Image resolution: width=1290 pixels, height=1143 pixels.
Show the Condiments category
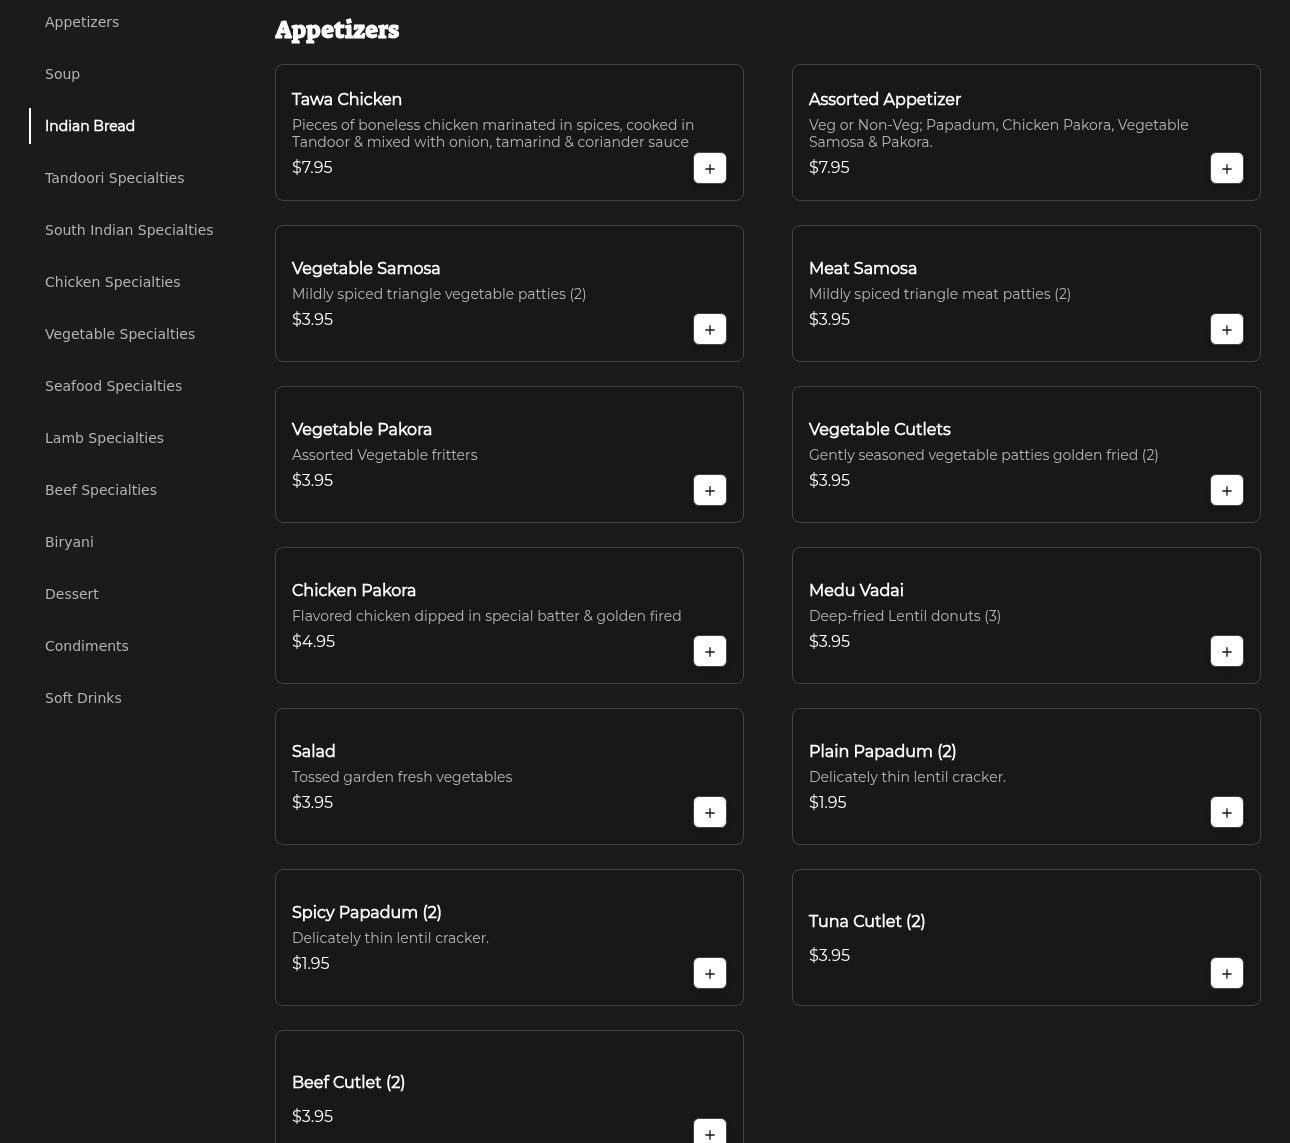click(87, 646)
